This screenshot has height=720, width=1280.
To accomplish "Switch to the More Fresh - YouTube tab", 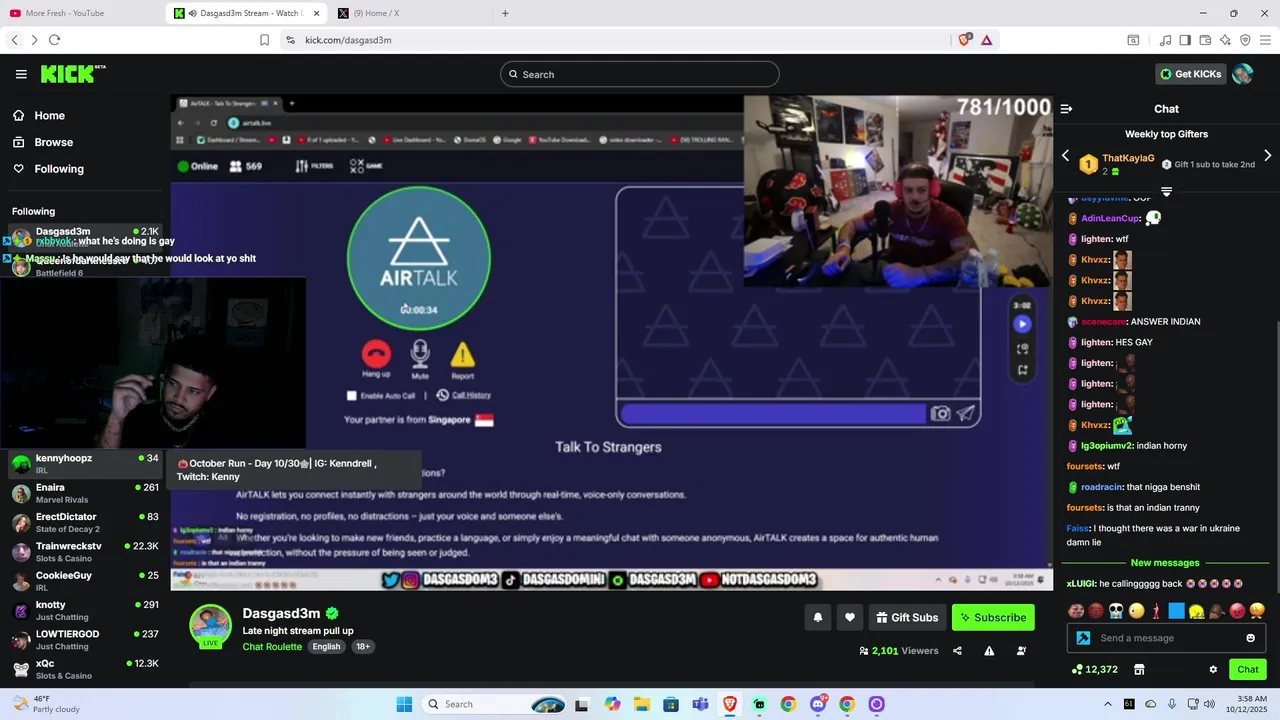I will [x=82, y=13].
